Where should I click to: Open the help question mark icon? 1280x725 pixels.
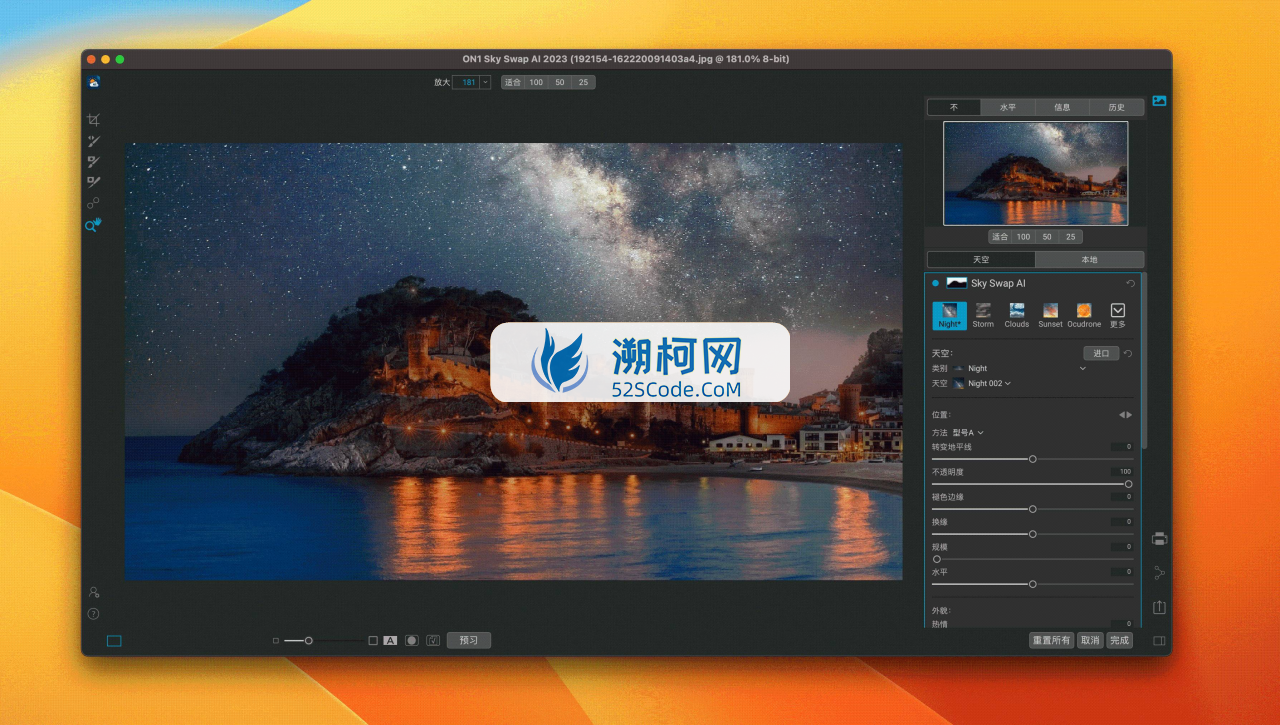93,614
